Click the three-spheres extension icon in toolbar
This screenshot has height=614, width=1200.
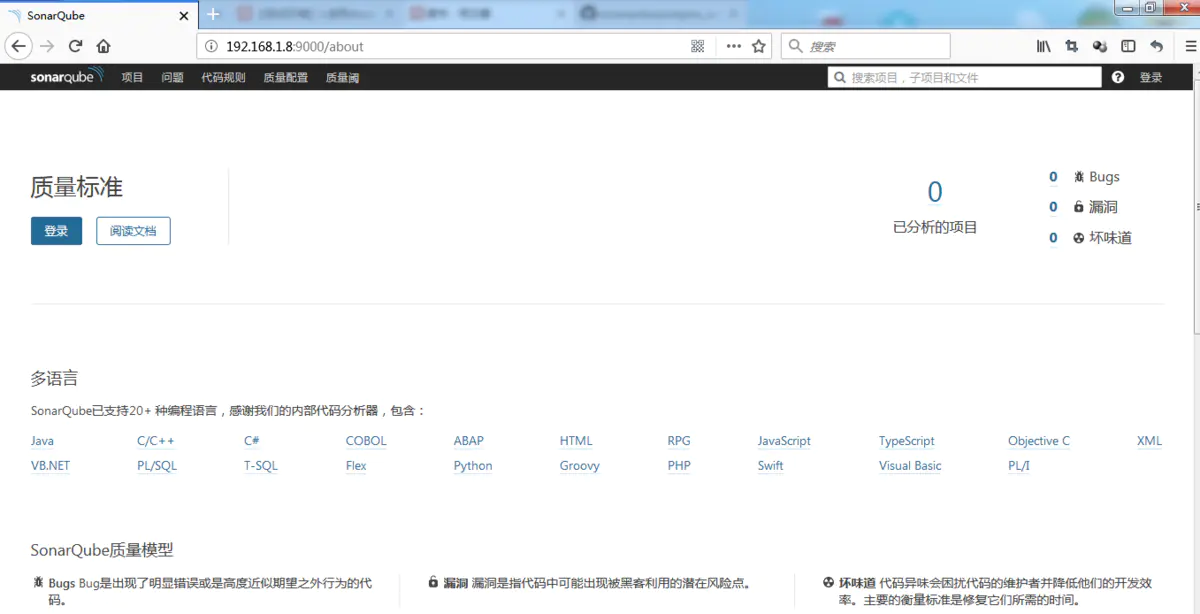pyautogui.click(x=1100, y=46)
